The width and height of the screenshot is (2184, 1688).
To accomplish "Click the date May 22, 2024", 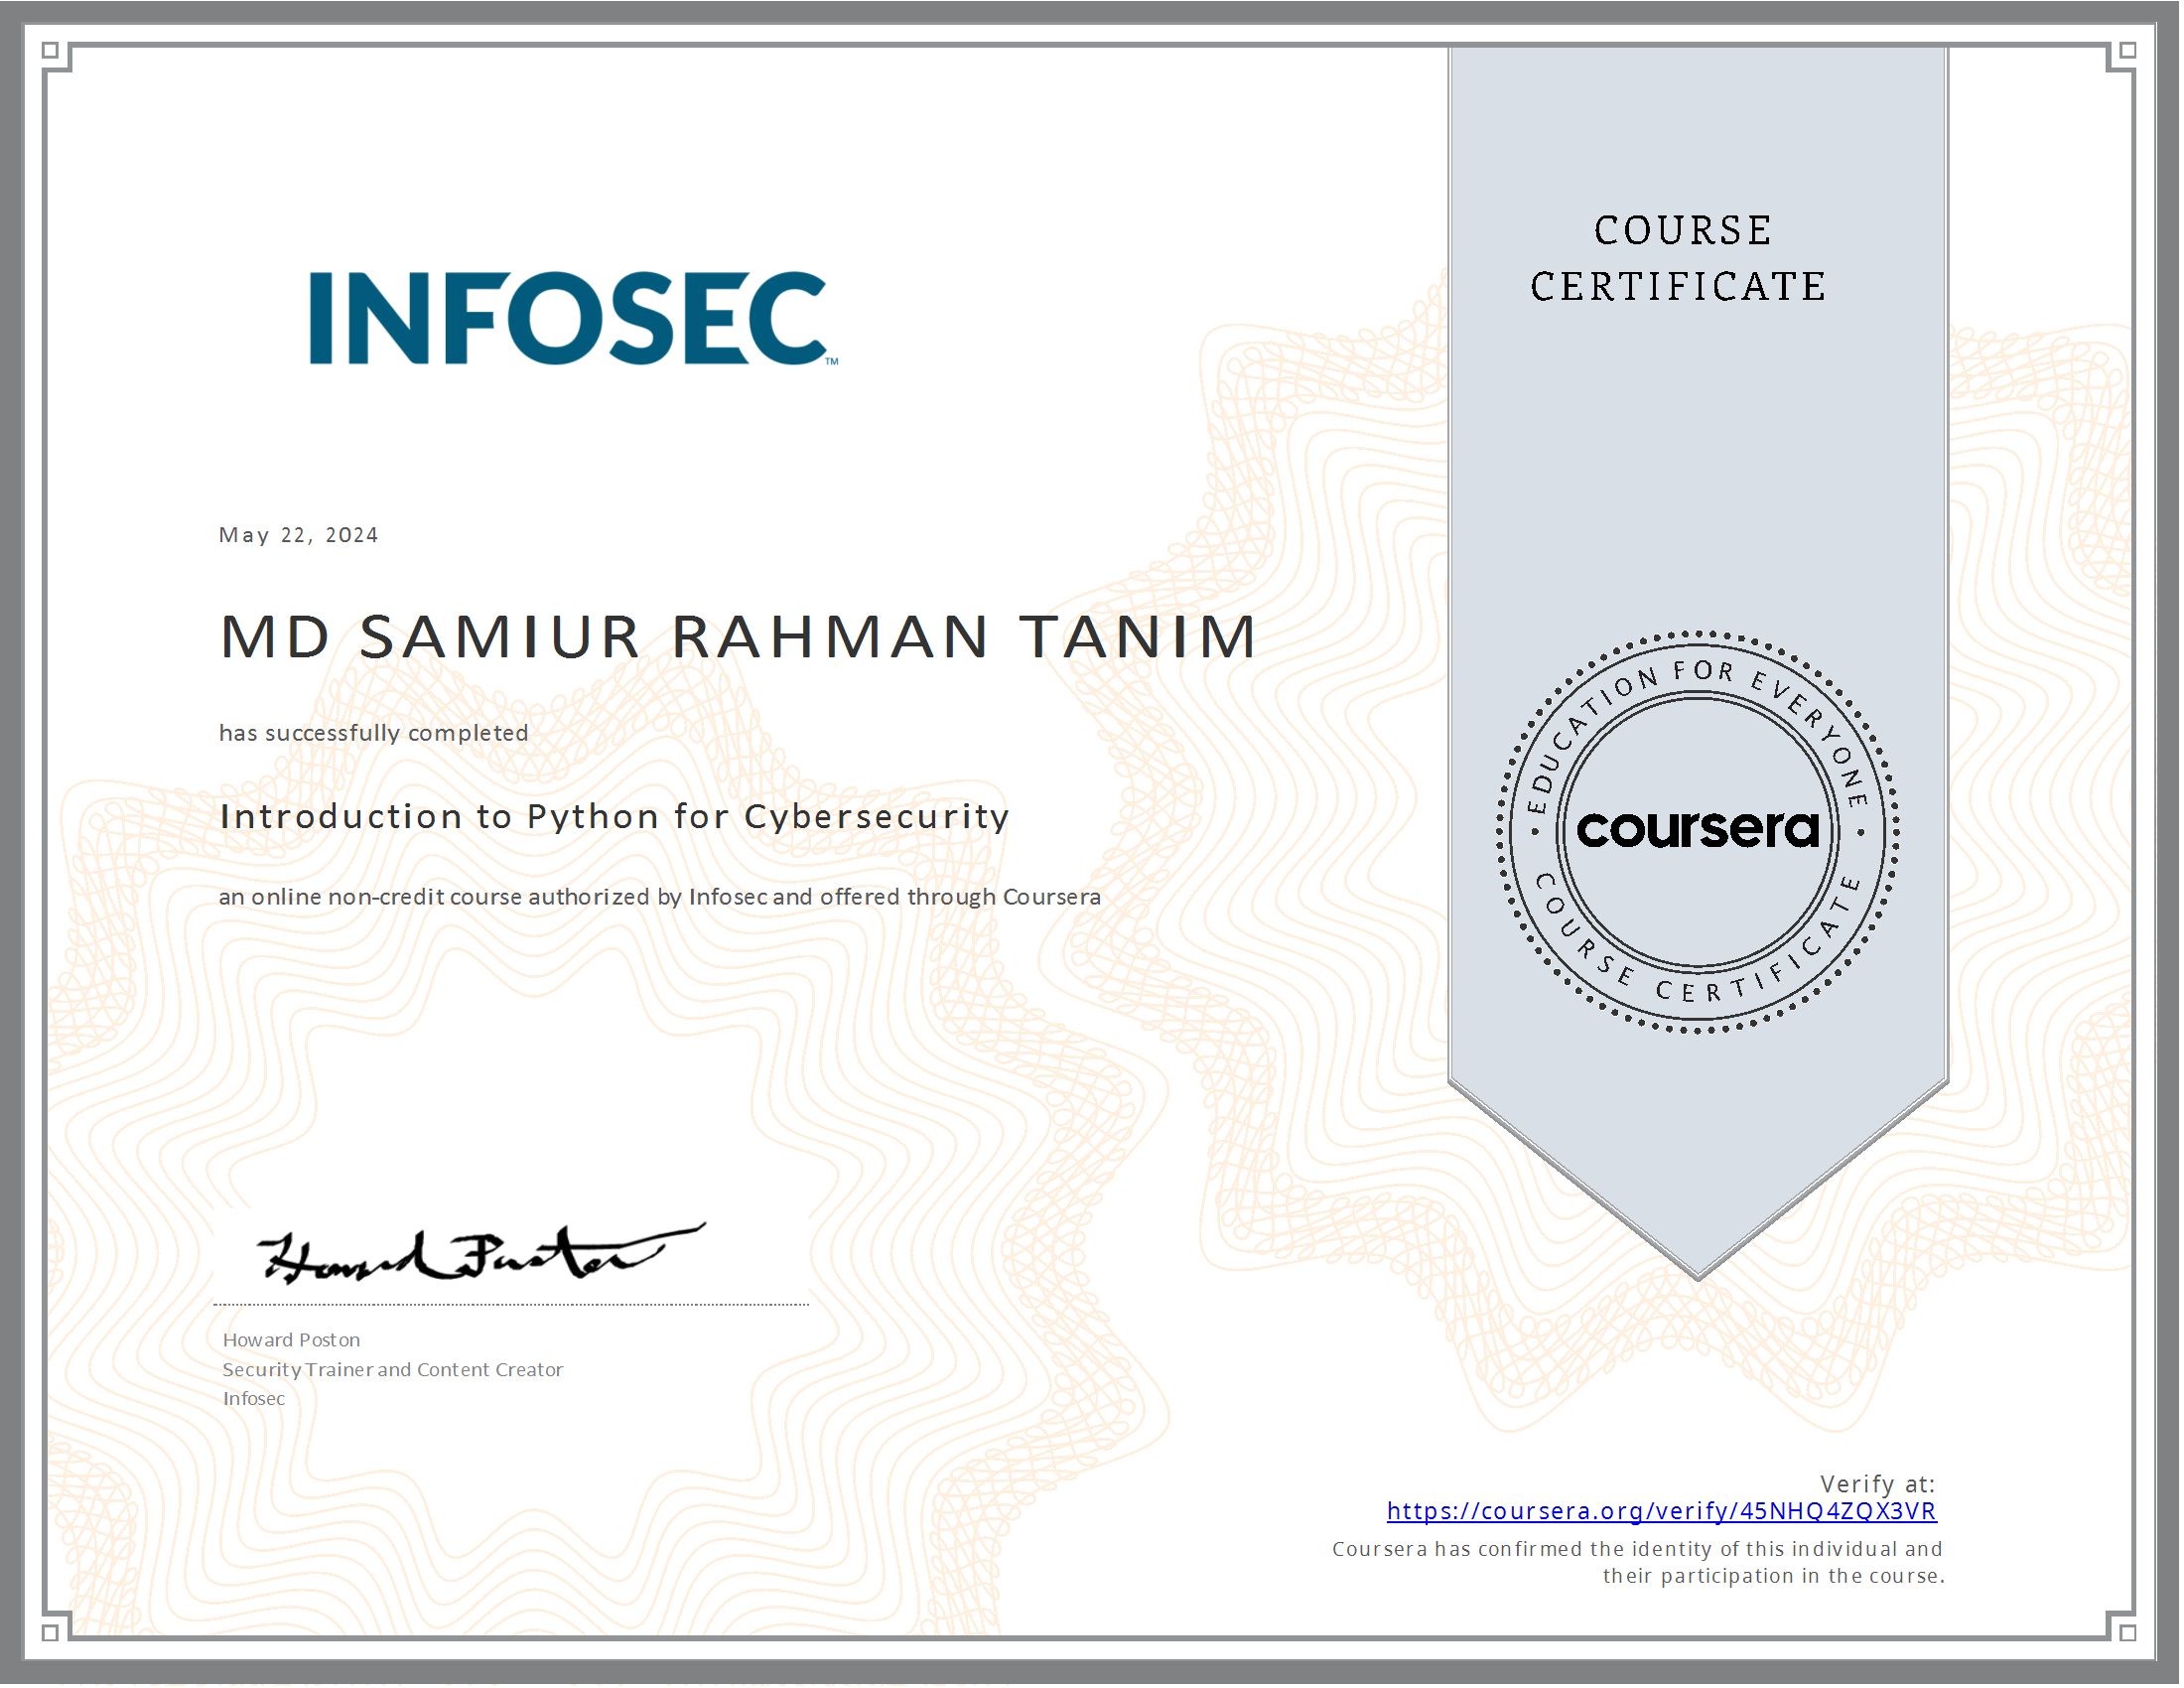I will tap(297, 534).
